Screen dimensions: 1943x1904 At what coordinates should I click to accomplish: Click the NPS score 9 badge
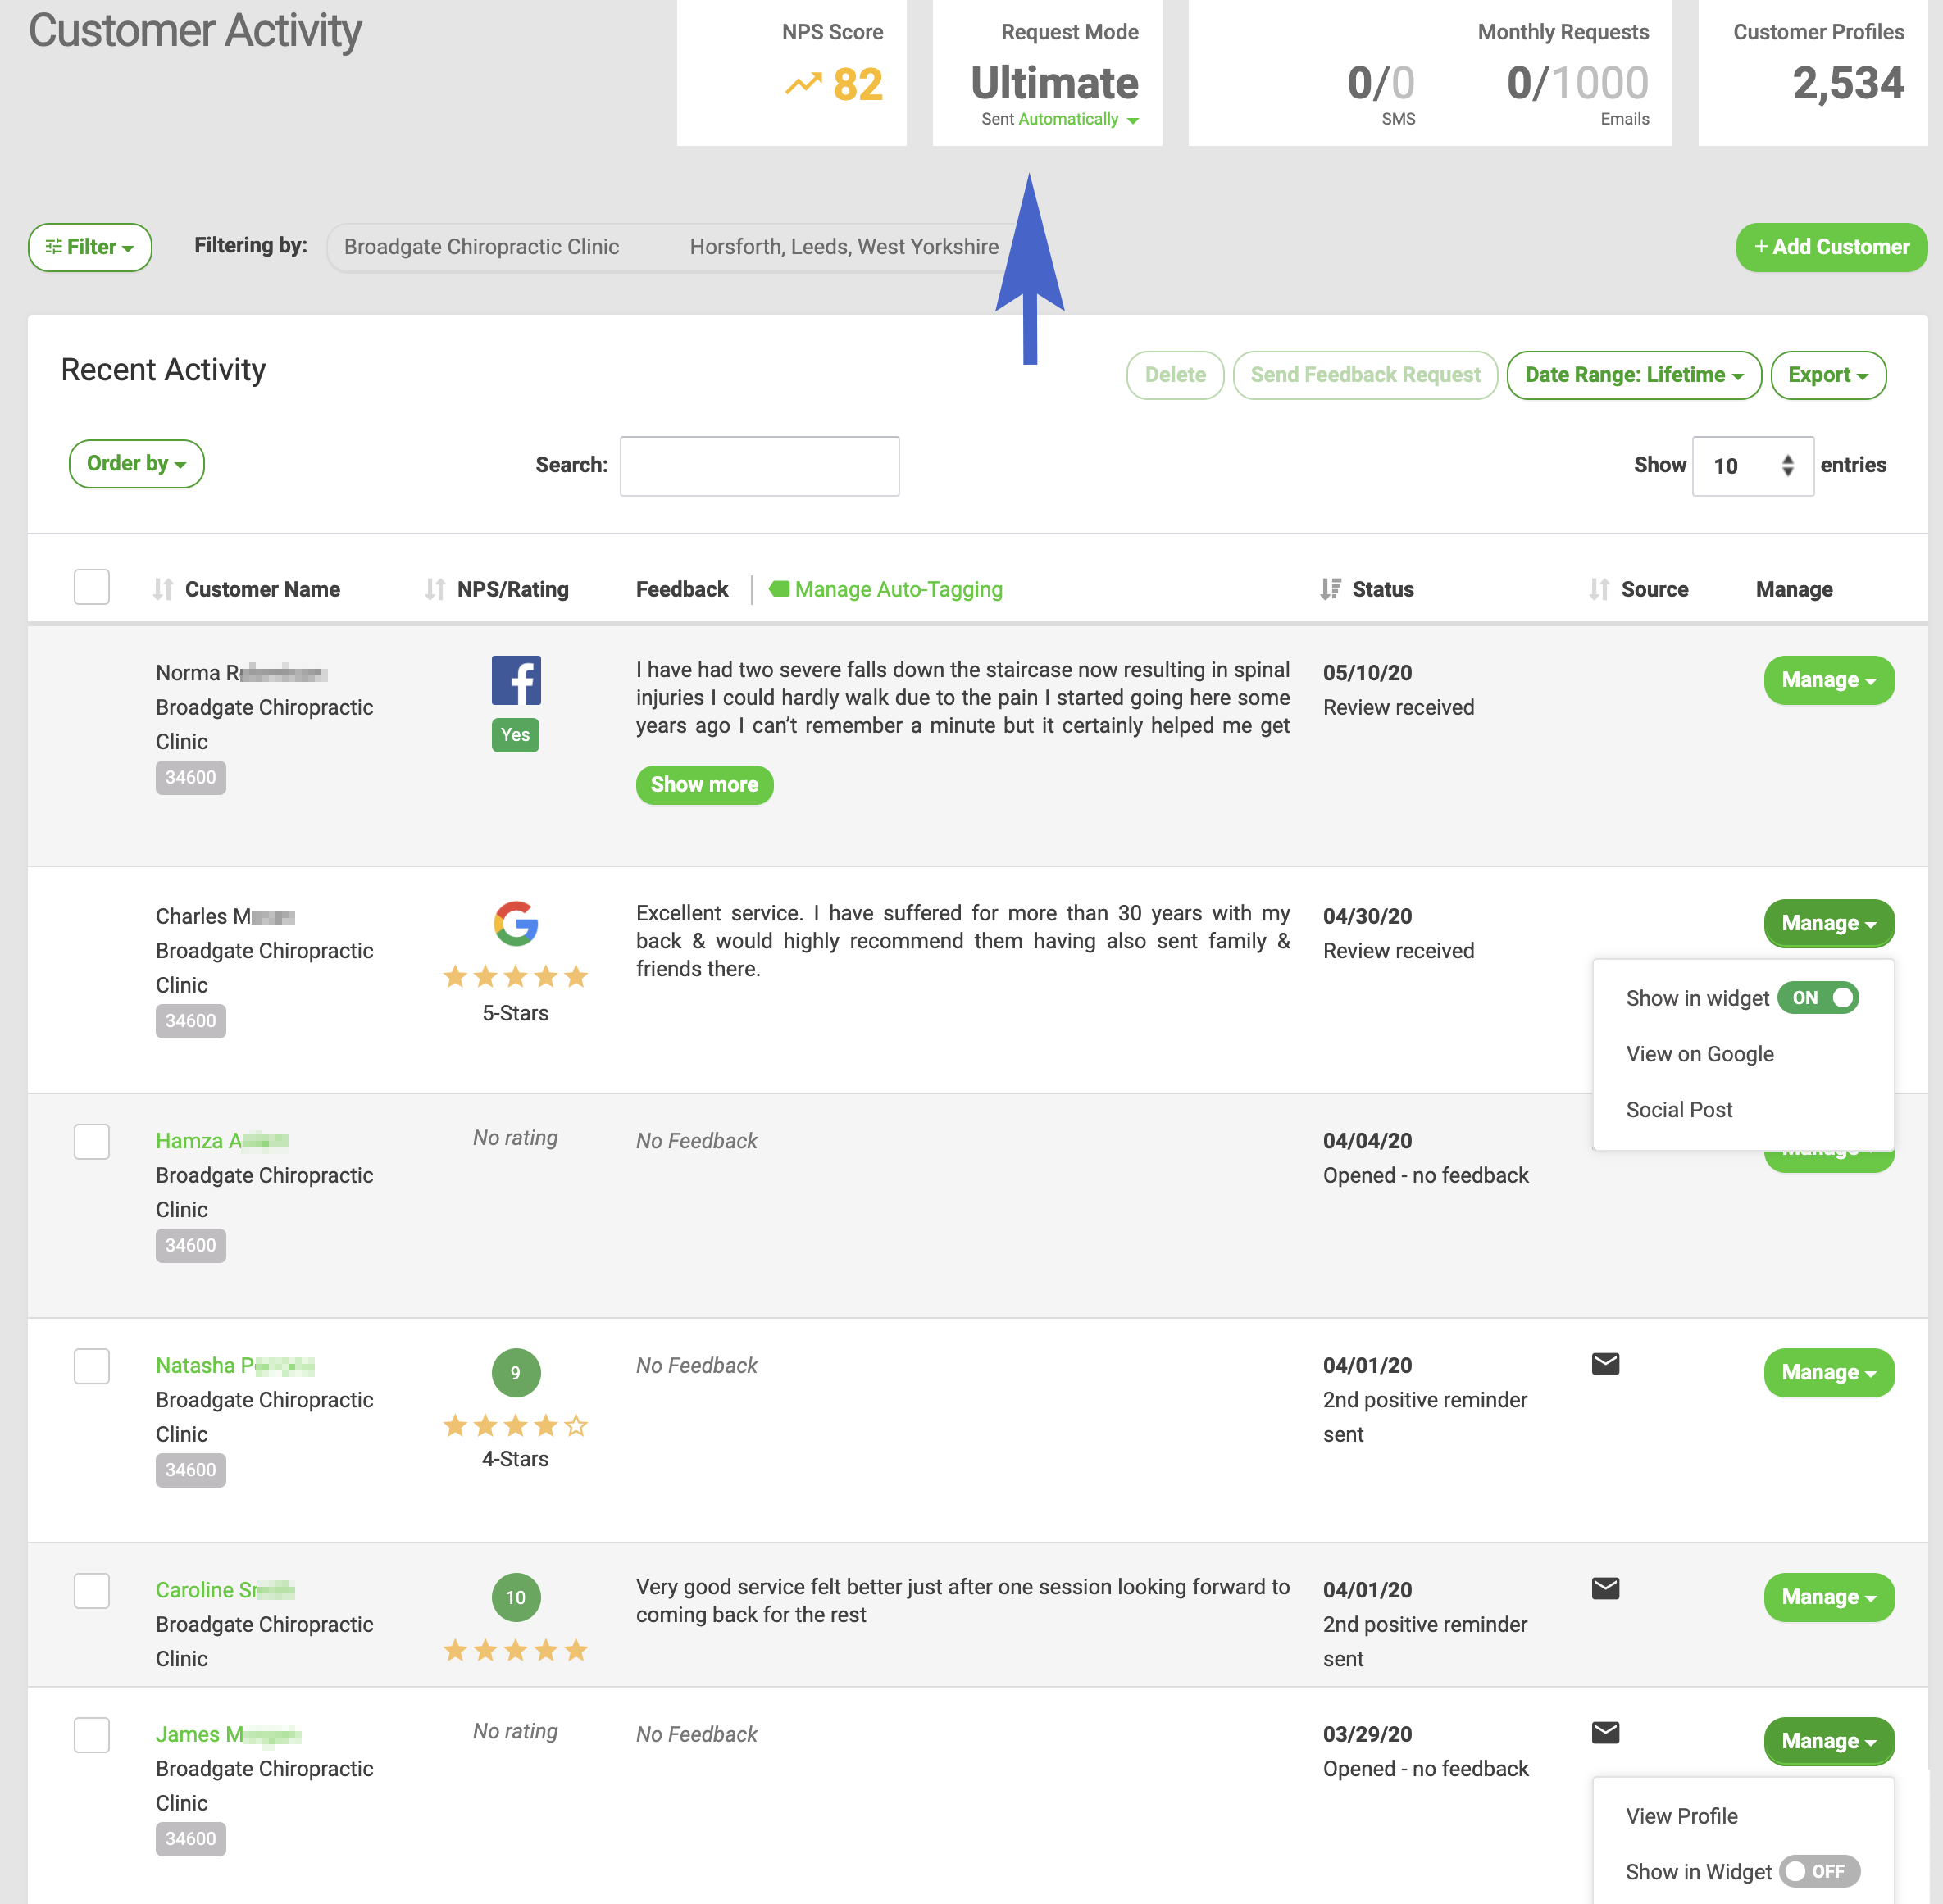pos(516,1373)
